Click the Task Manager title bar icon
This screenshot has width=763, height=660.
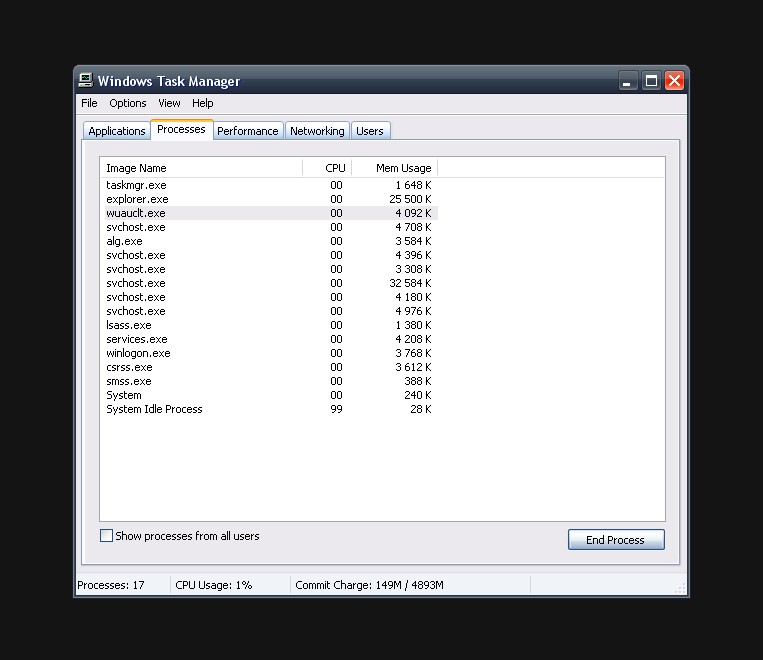86,80
